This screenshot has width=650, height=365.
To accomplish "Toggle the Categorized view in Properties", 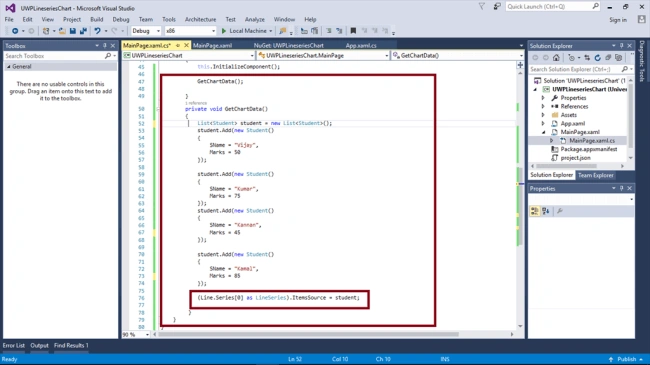I will [x=535, y=212].
